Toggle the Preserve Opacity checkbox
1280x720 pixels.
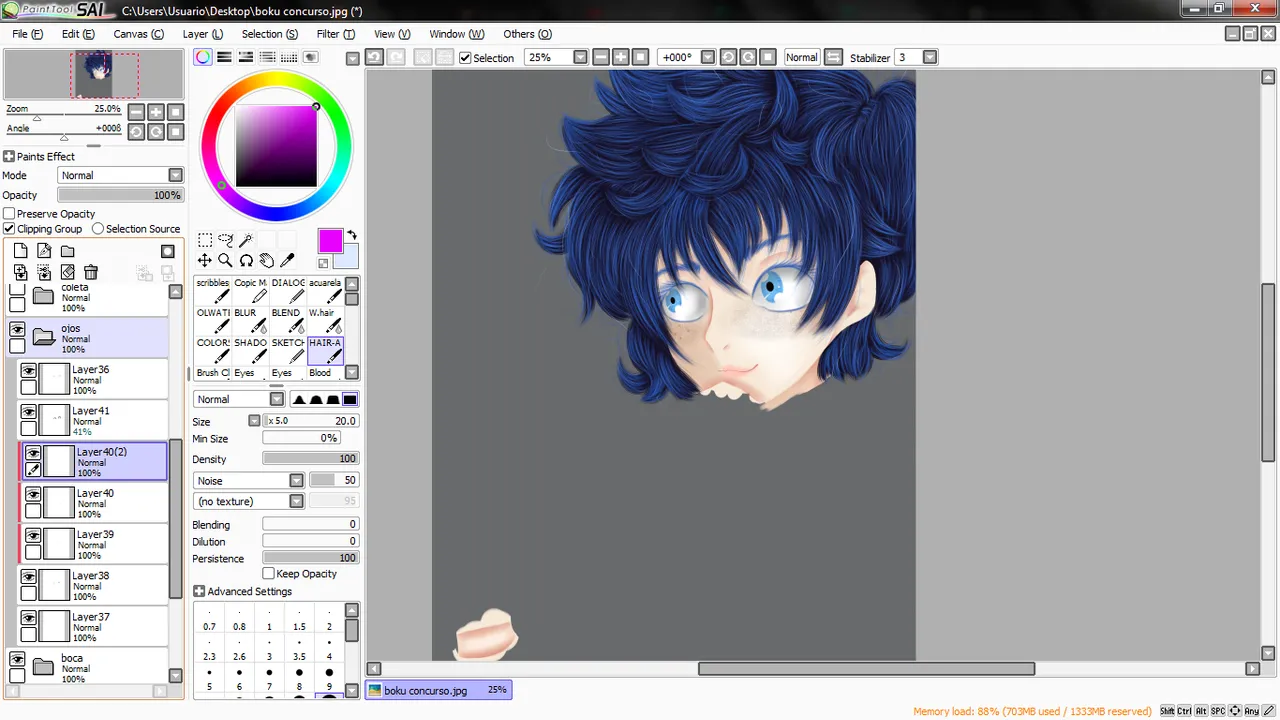click(x=9, y=214)
